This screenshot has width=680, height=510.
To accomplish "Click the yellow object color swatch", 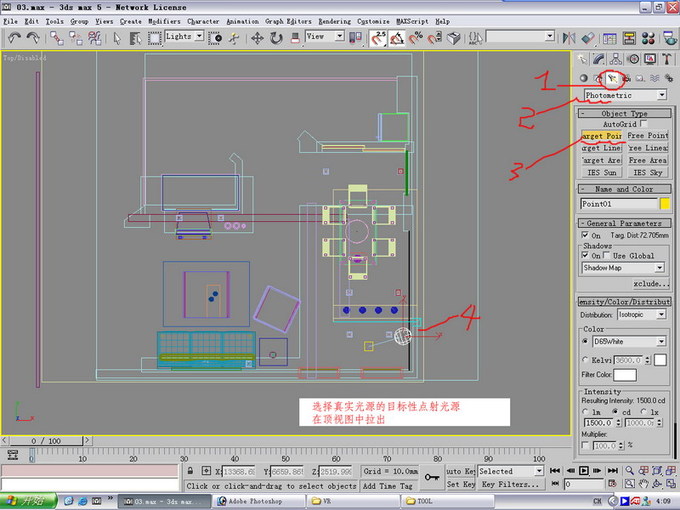I will tap(665, 204).
